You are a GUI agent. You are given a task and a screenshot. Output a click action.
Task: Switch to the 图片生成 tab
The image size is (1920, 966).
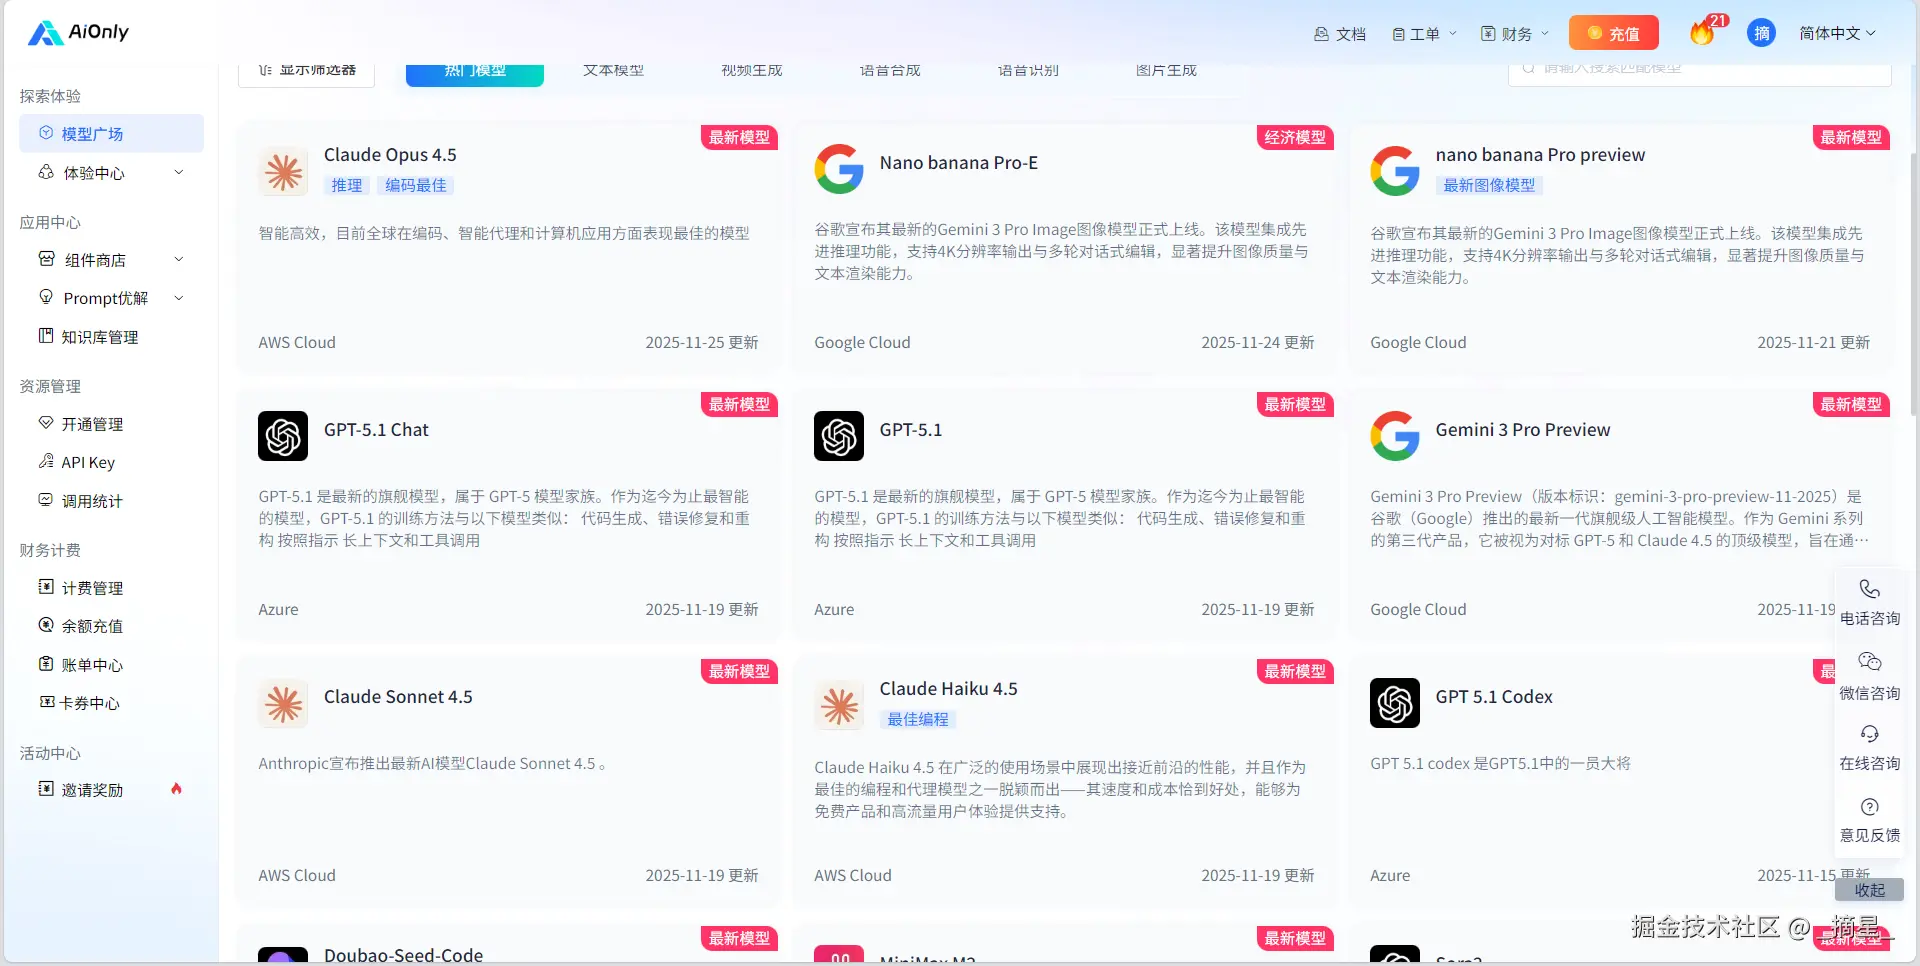coord(1166,71)
